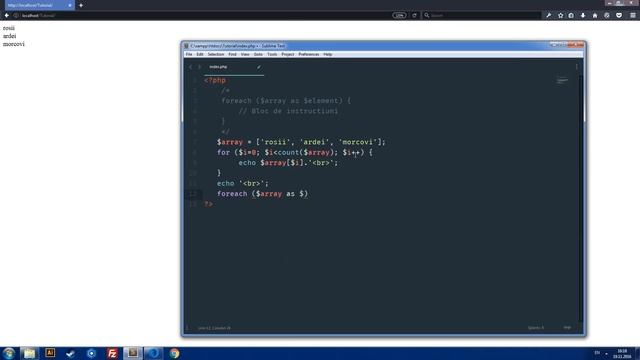Click the "rosii" output text in the browser
The width and height of the screenshot is (640, 360).
point(9,28)
